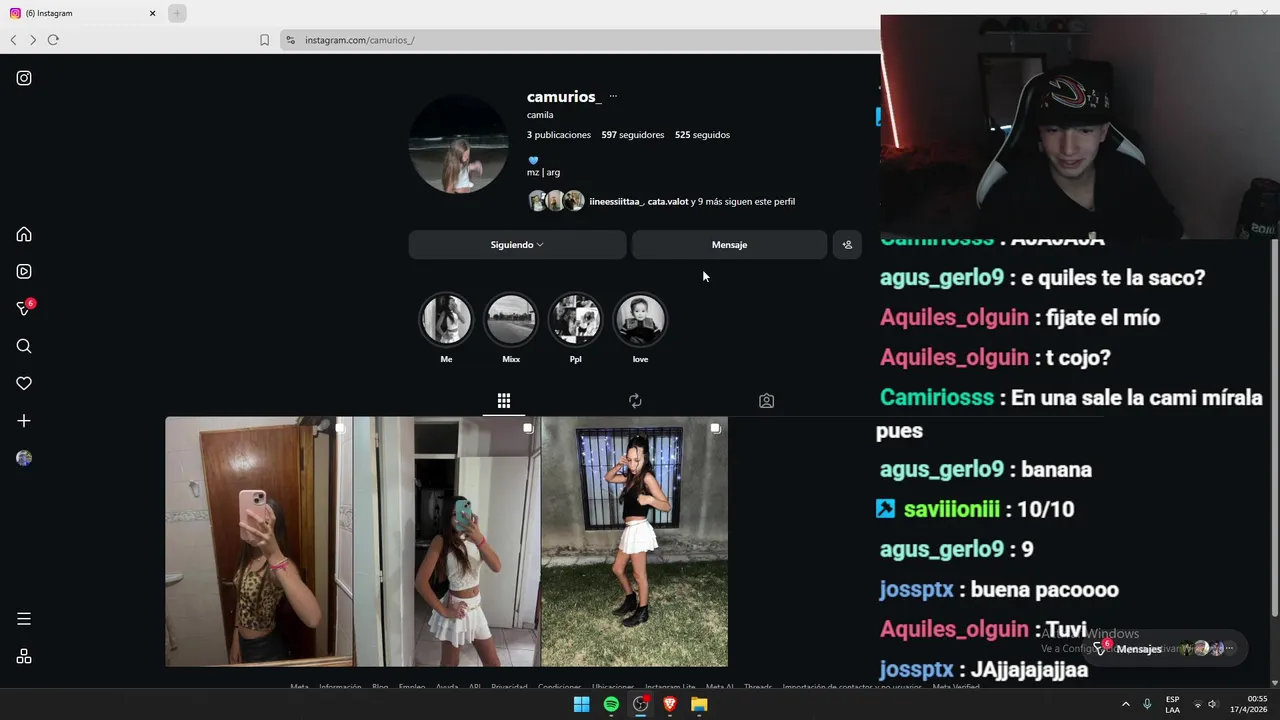The width and height of the screenshot is (1280, 720).
Task: Click chat message 'fijate el mío'
Action: click(x=1103, y=318)
